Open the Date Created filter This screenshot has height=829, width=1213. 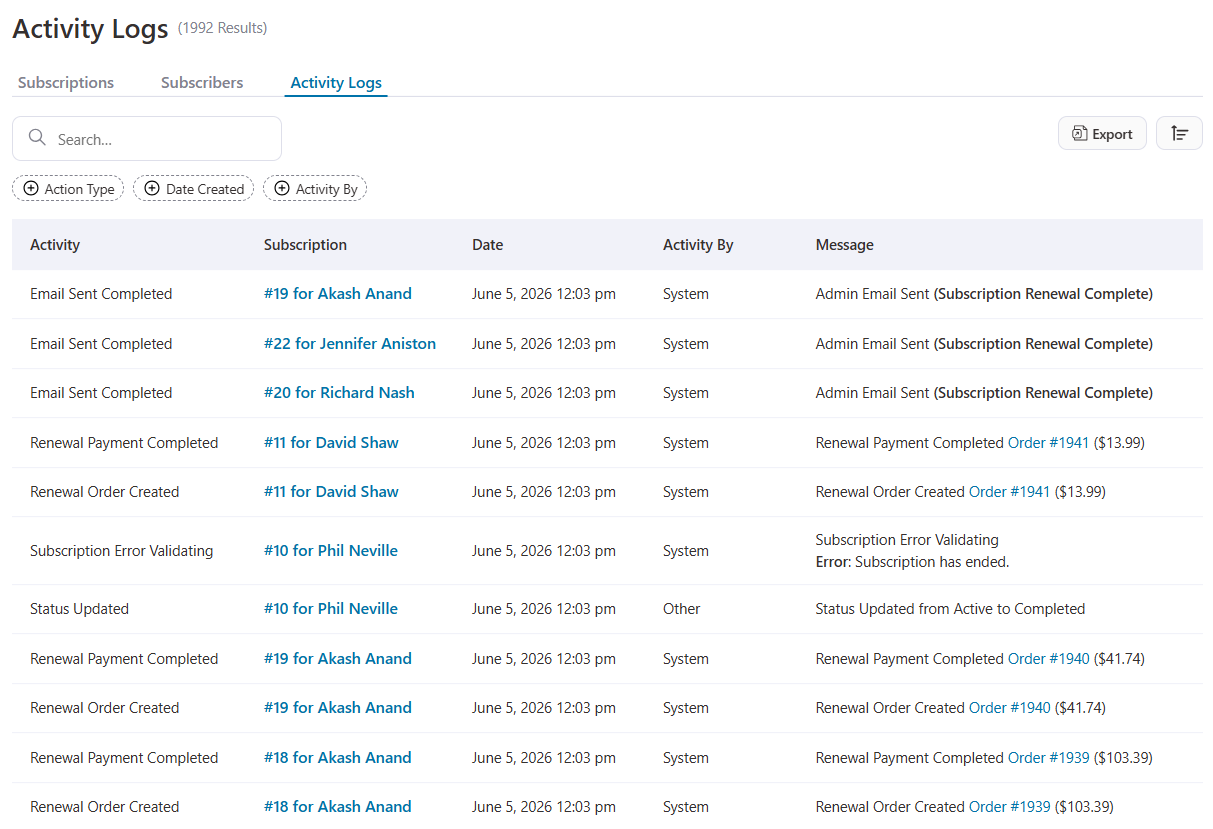pos(193,188)
